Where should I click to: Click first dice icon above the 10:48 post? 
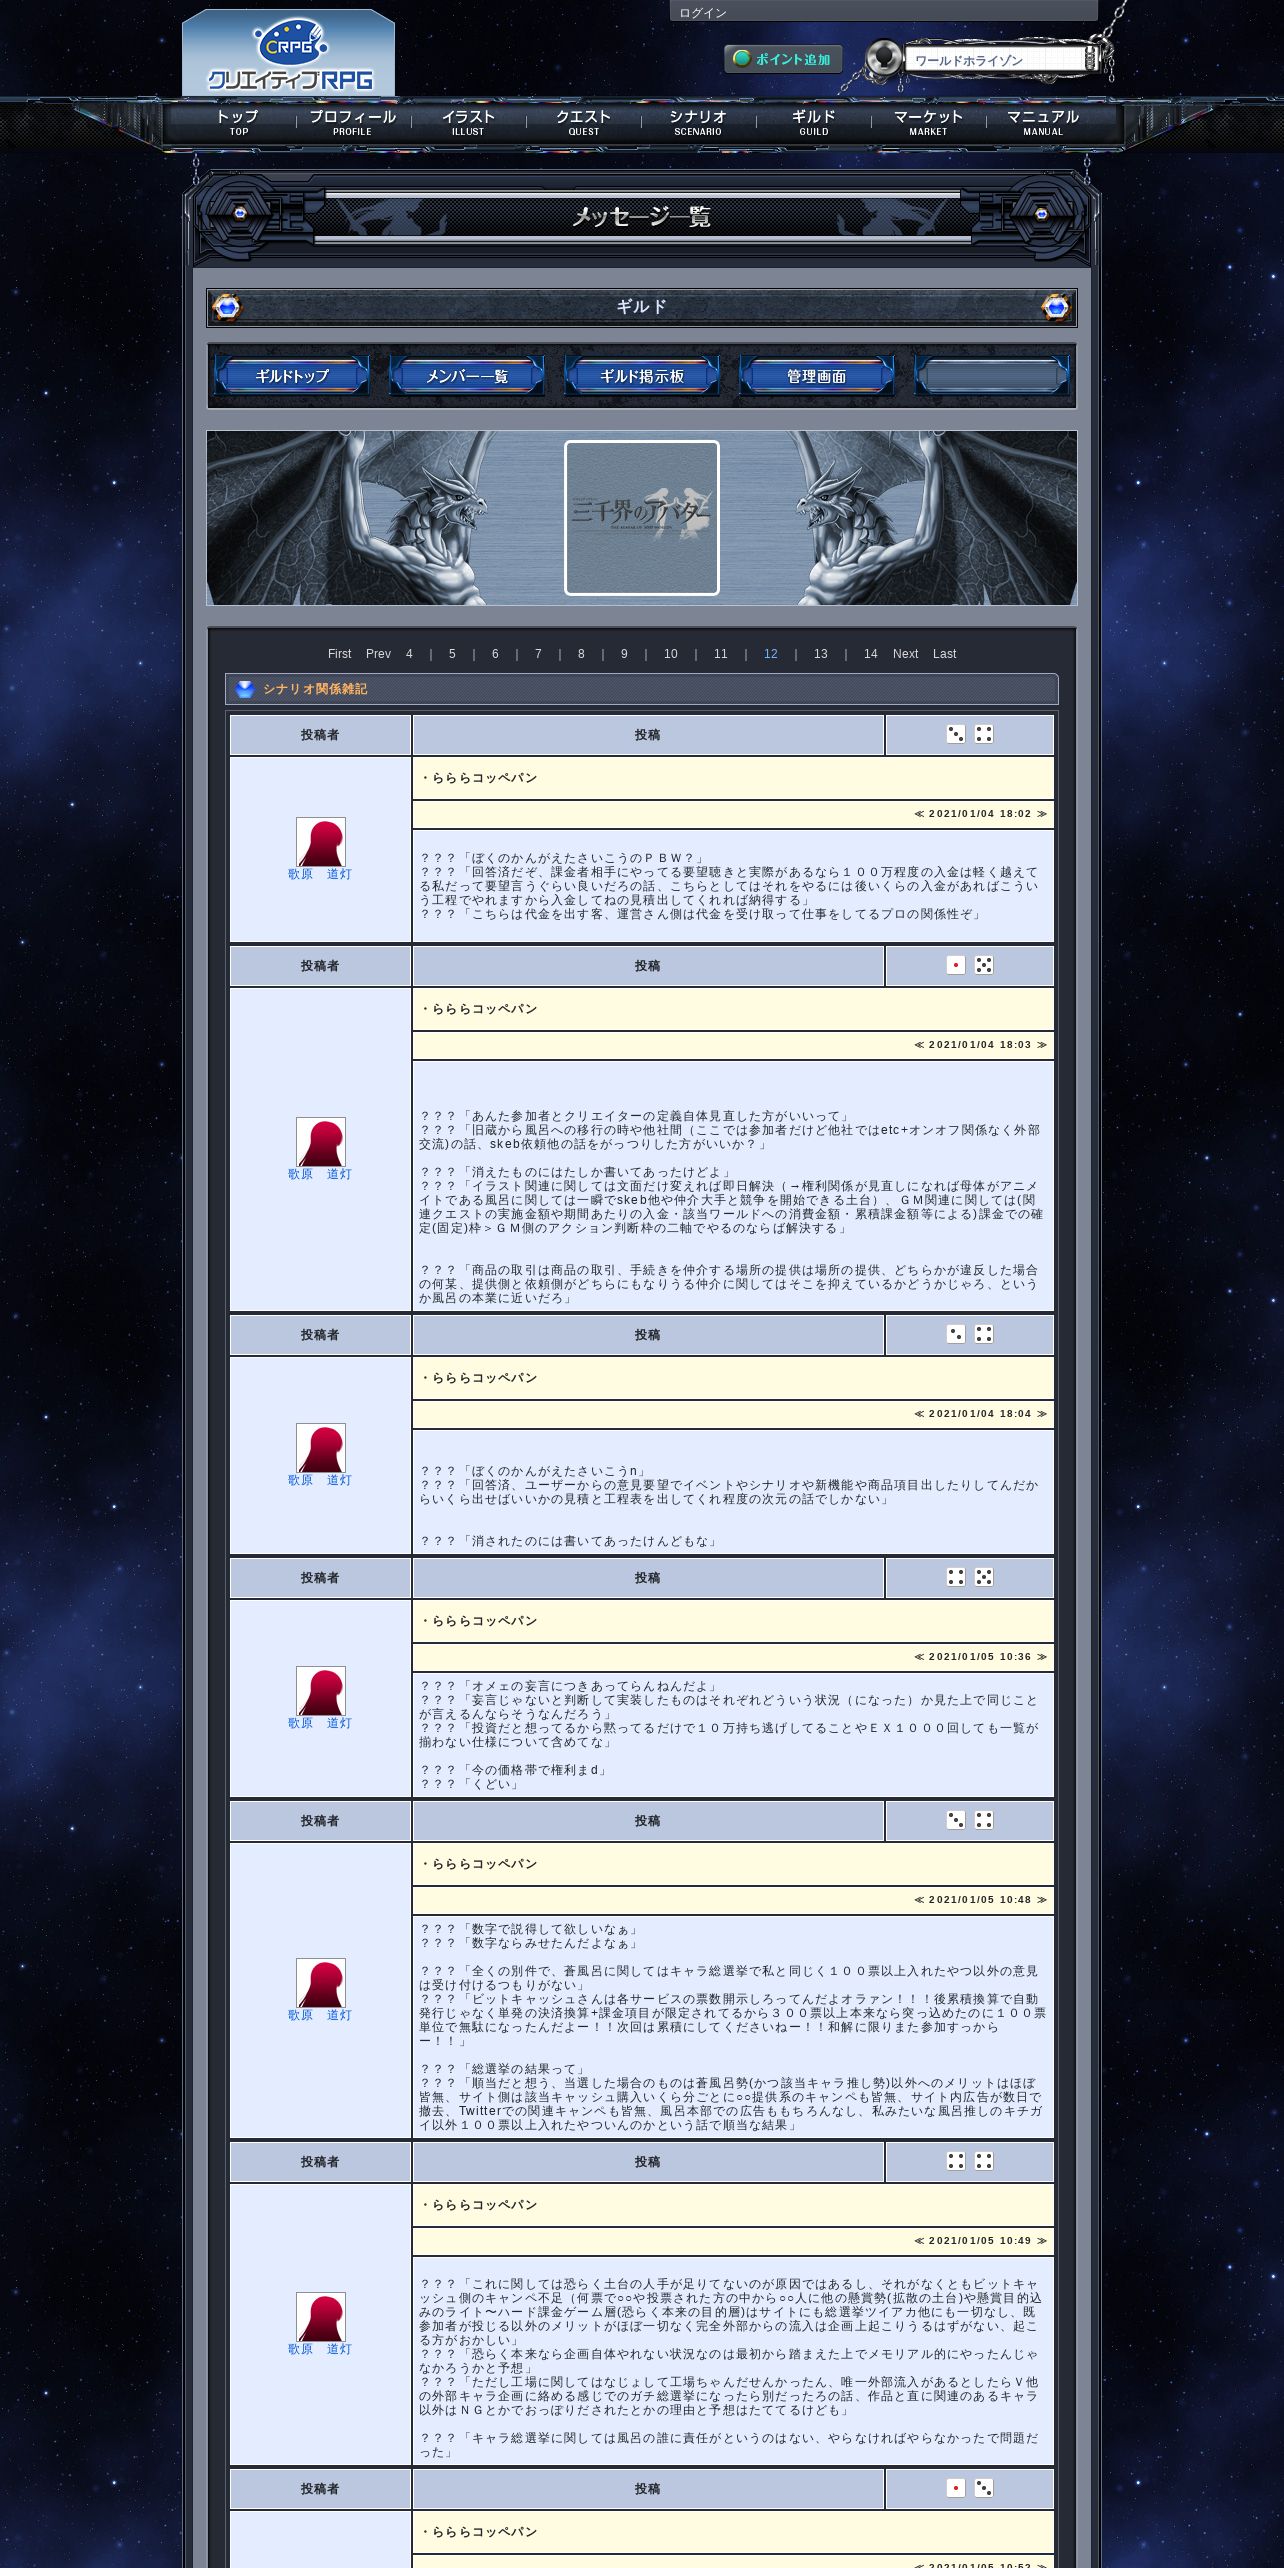point(956,1820)
